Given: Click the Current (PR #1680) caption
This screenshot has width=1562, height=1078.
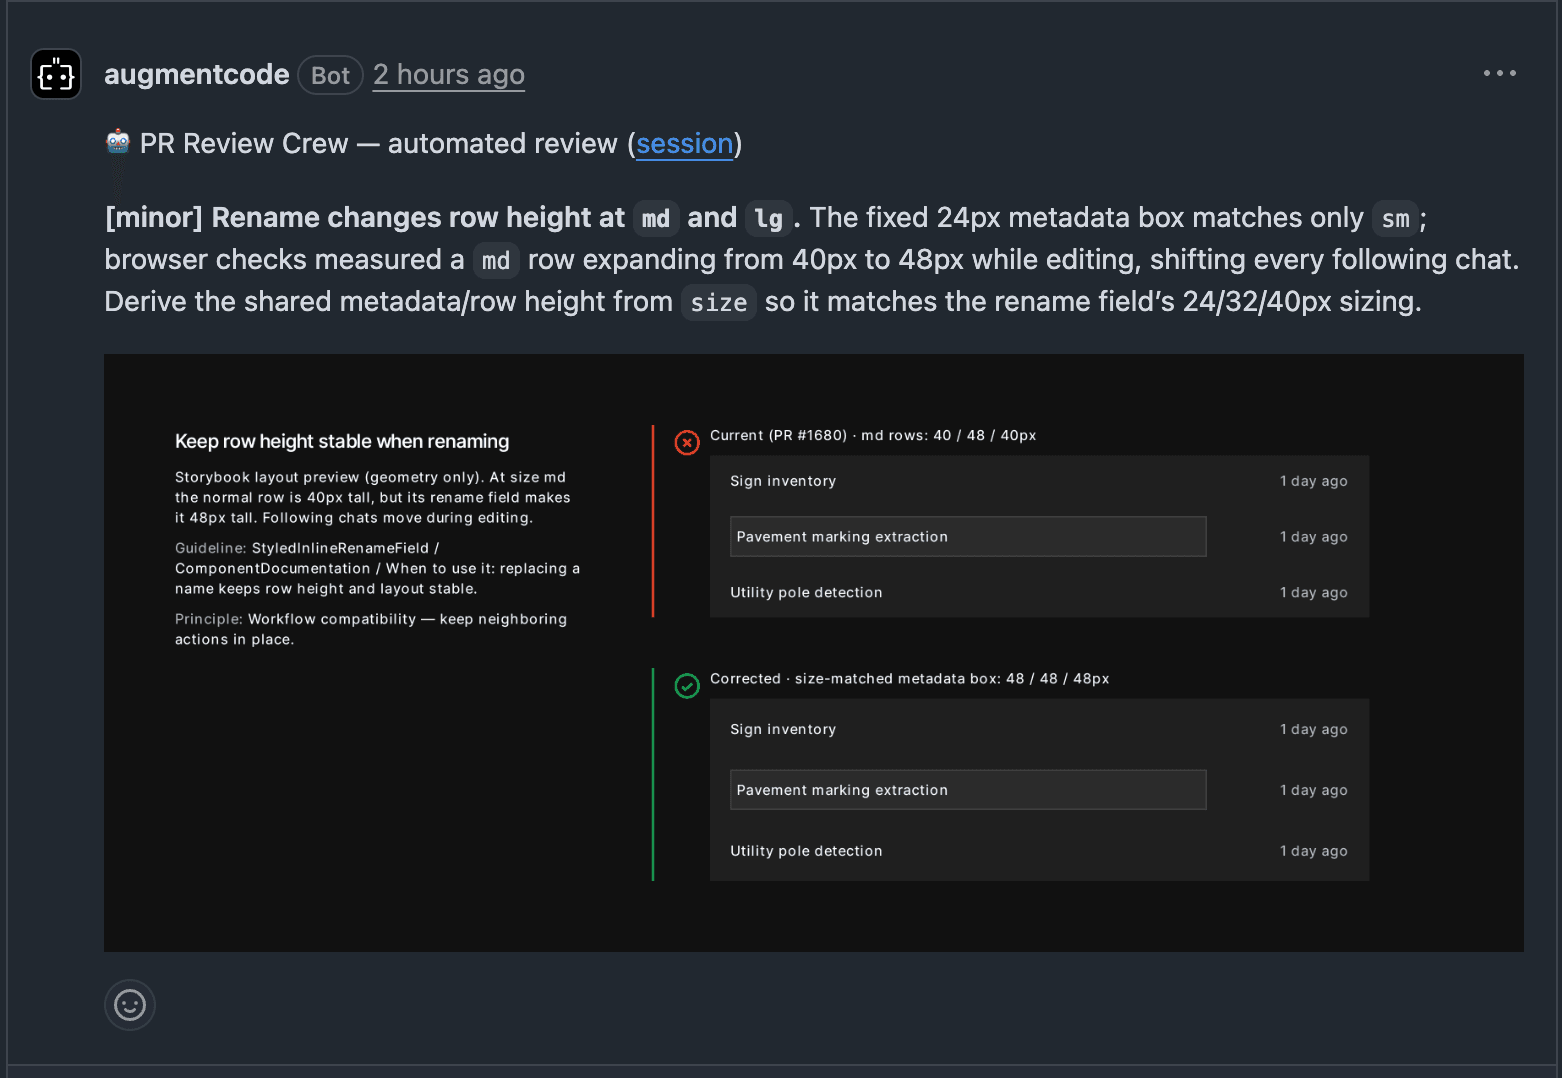Looking at the screenshot, I should coord(873,435).
